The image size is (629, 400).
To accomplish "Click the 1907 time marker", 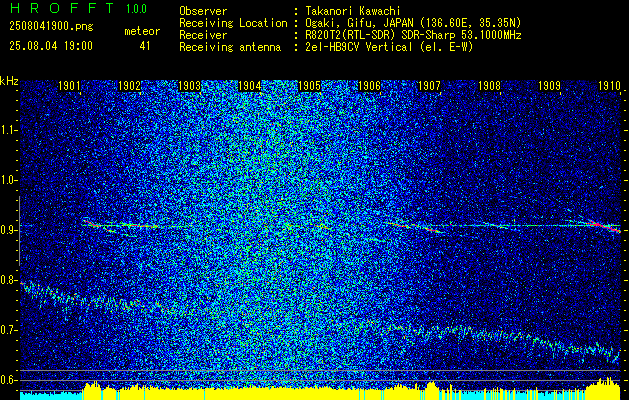I will [429, 85].
